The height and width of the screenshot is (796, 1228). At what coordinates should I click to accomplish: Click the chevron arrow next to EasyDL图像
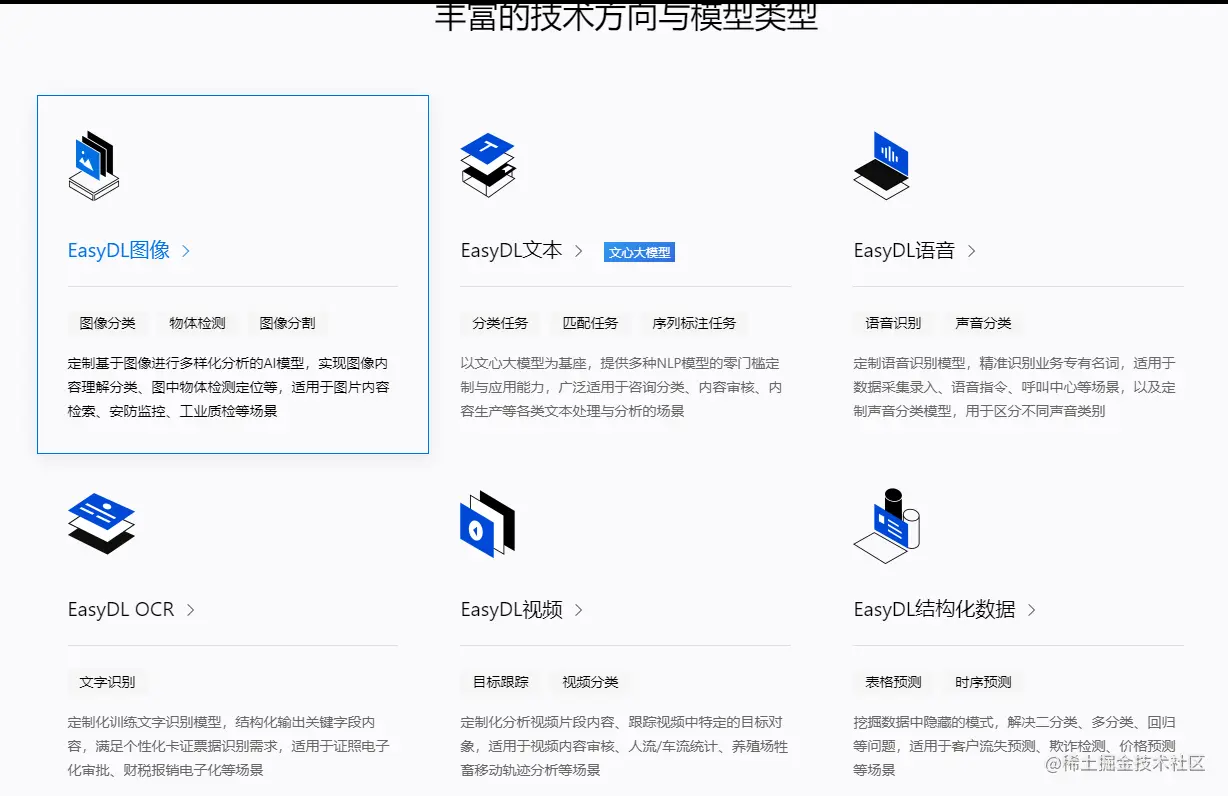point(186,251)
